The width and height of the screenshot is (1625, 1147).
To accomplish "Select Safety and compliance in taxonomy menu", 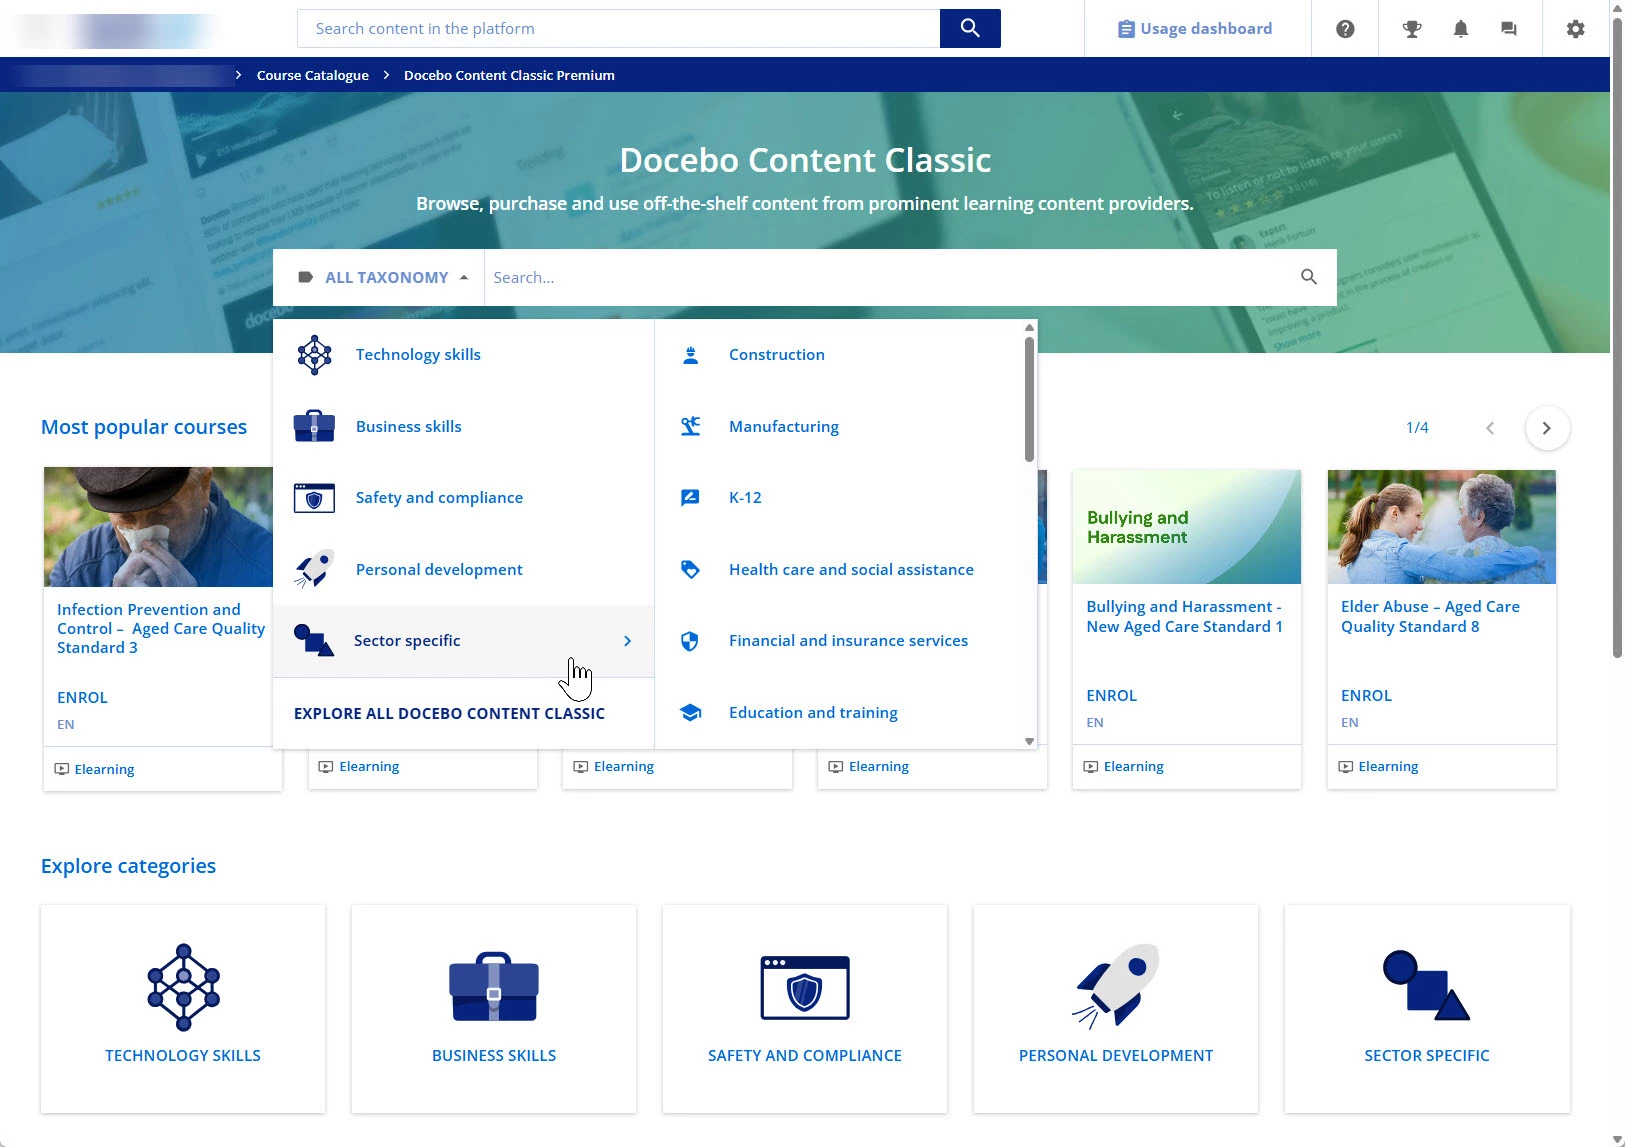I will point(463,498).
